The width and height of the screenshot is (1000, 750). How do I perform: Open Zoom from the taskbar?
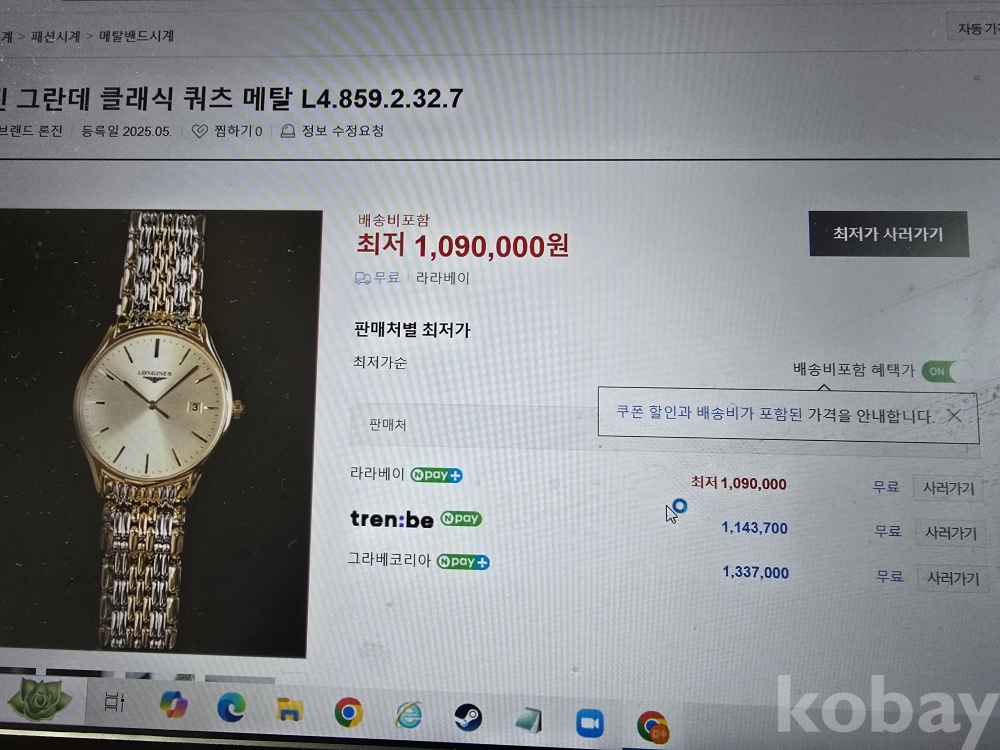point(590,723)
